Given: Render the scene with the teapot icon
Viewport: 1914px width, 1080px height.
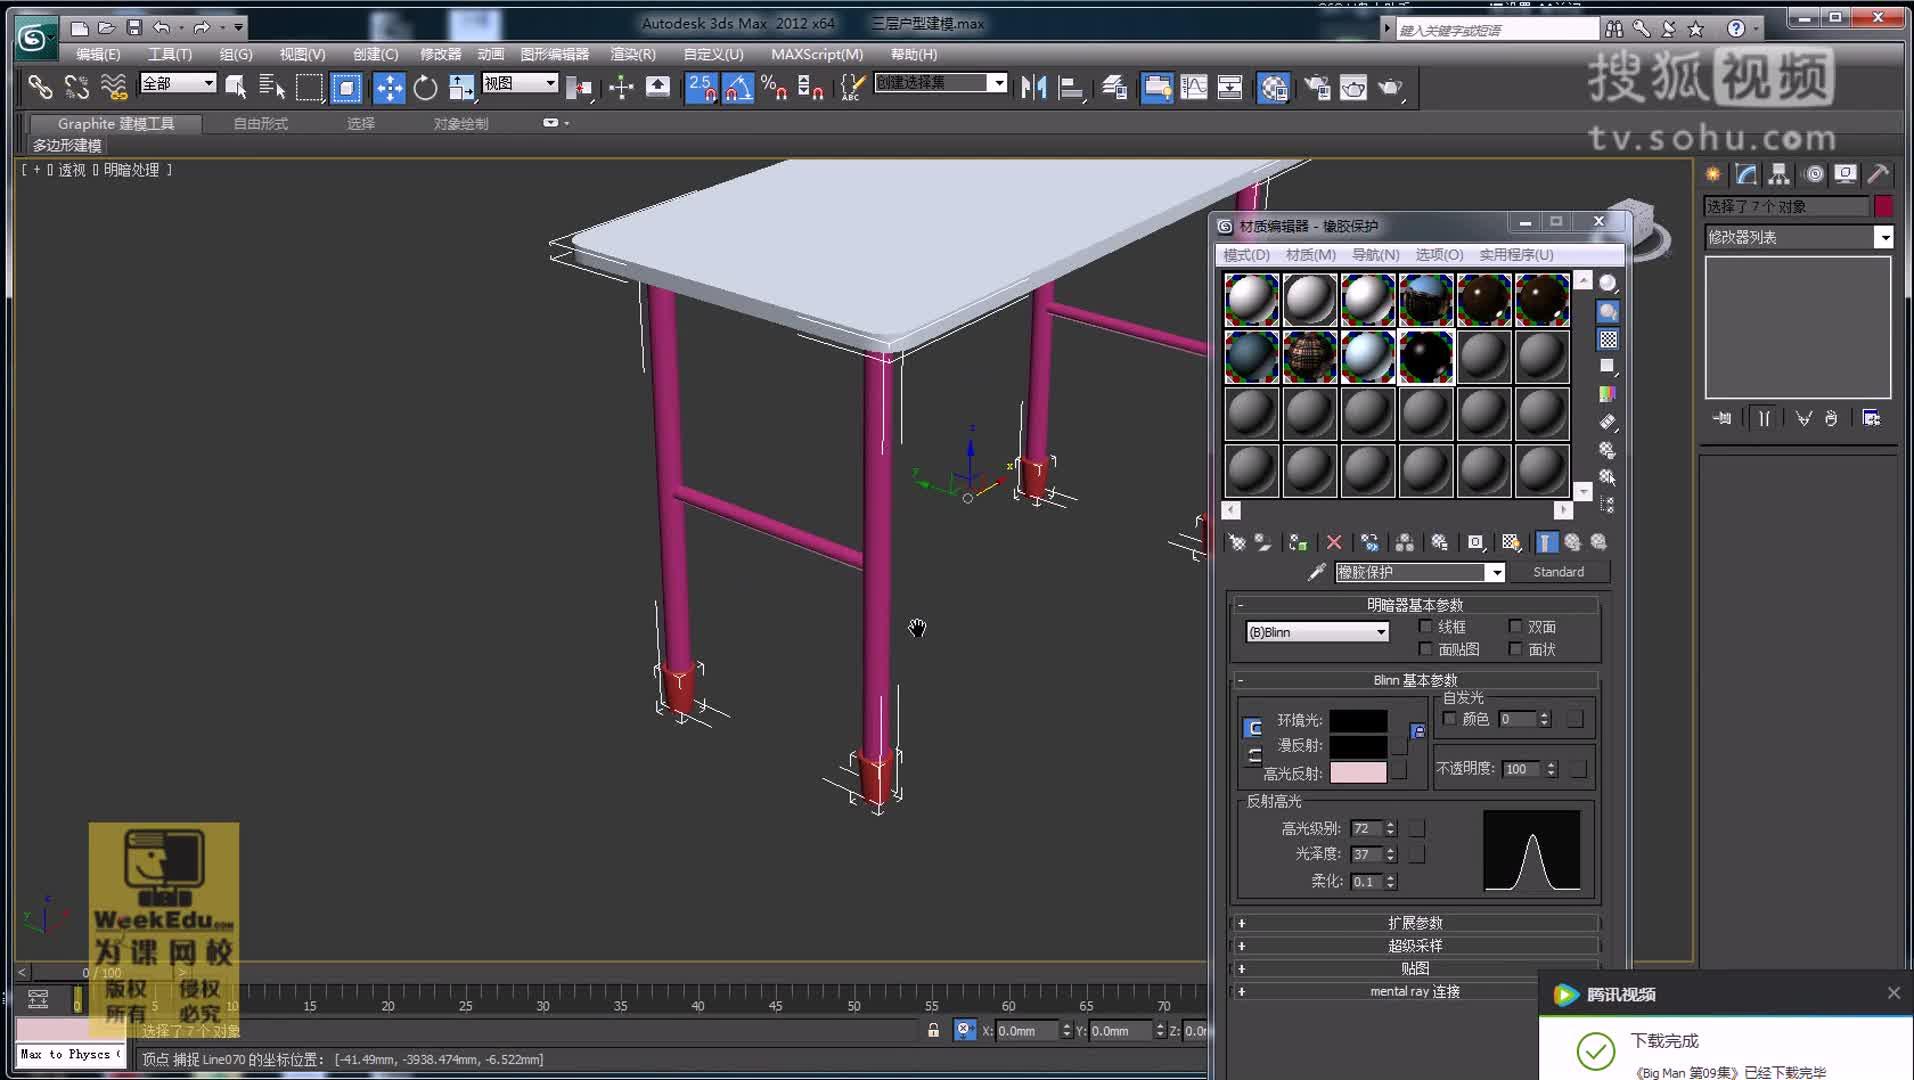Looking at the screenshot, I should (1391, 88).
